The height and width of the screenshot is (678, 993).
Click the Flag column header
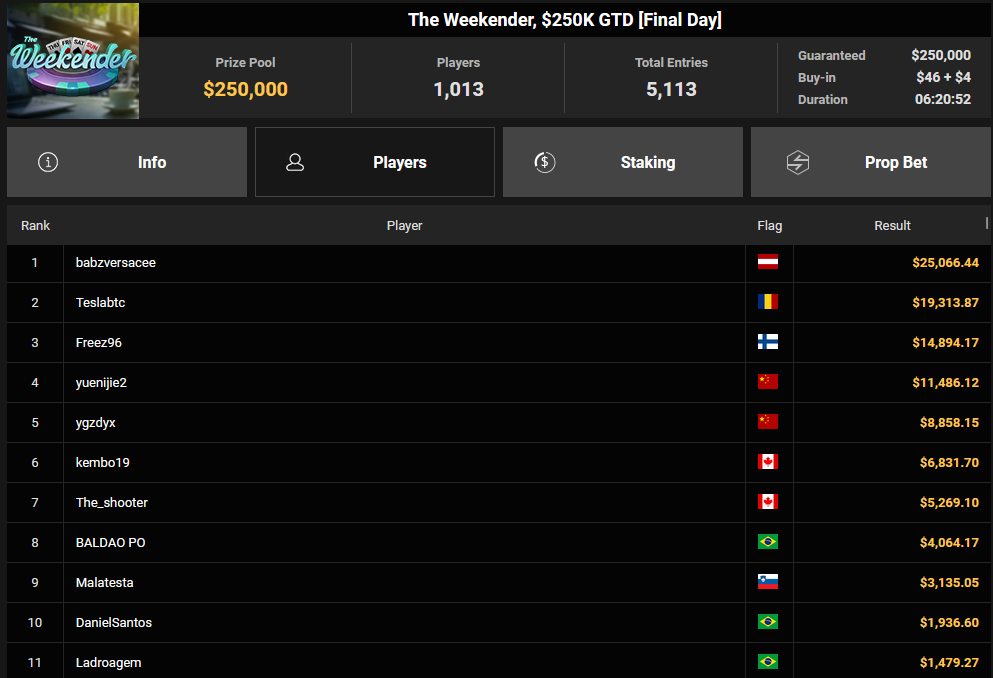click(769, 226)
